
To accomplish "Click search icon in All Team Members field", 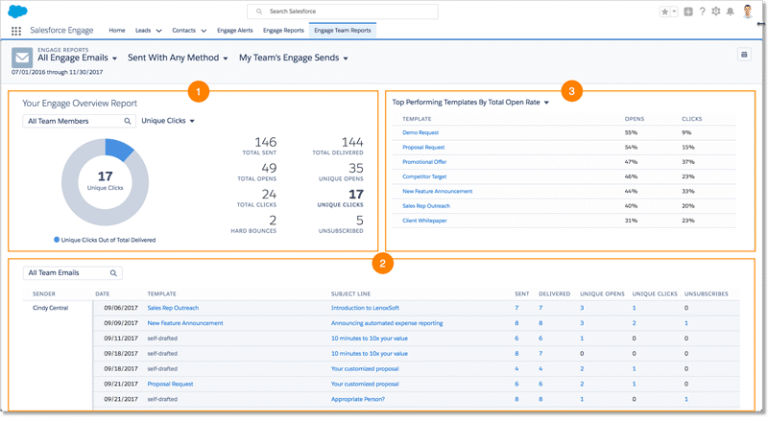I will point(127,121).
